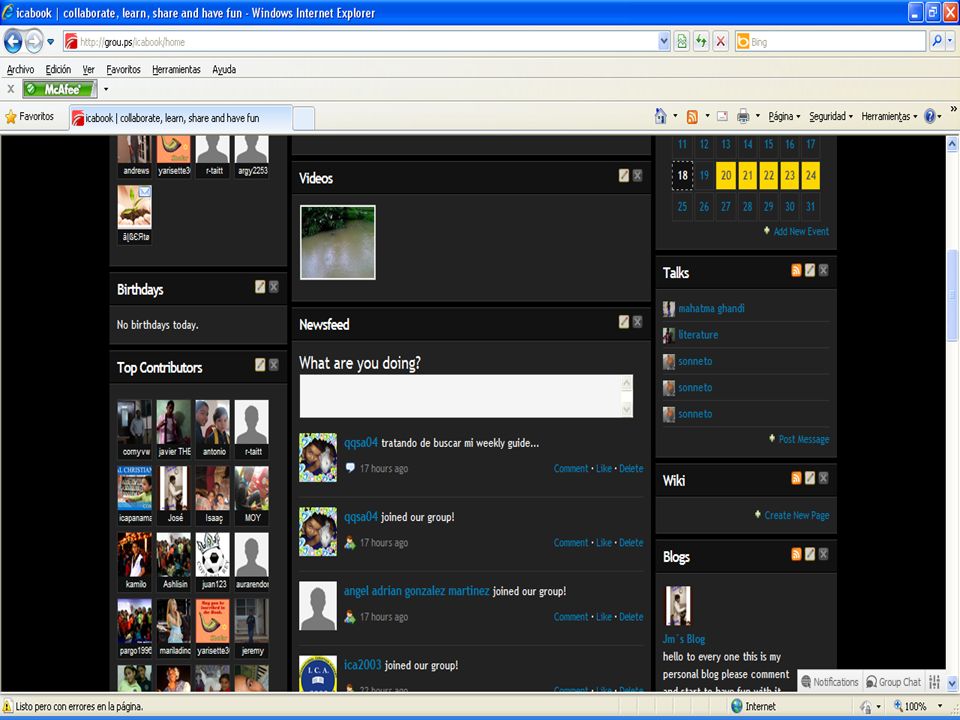Open a new blank tab
The height and width of the screenshot is (720, 960).
pos(304,118)
